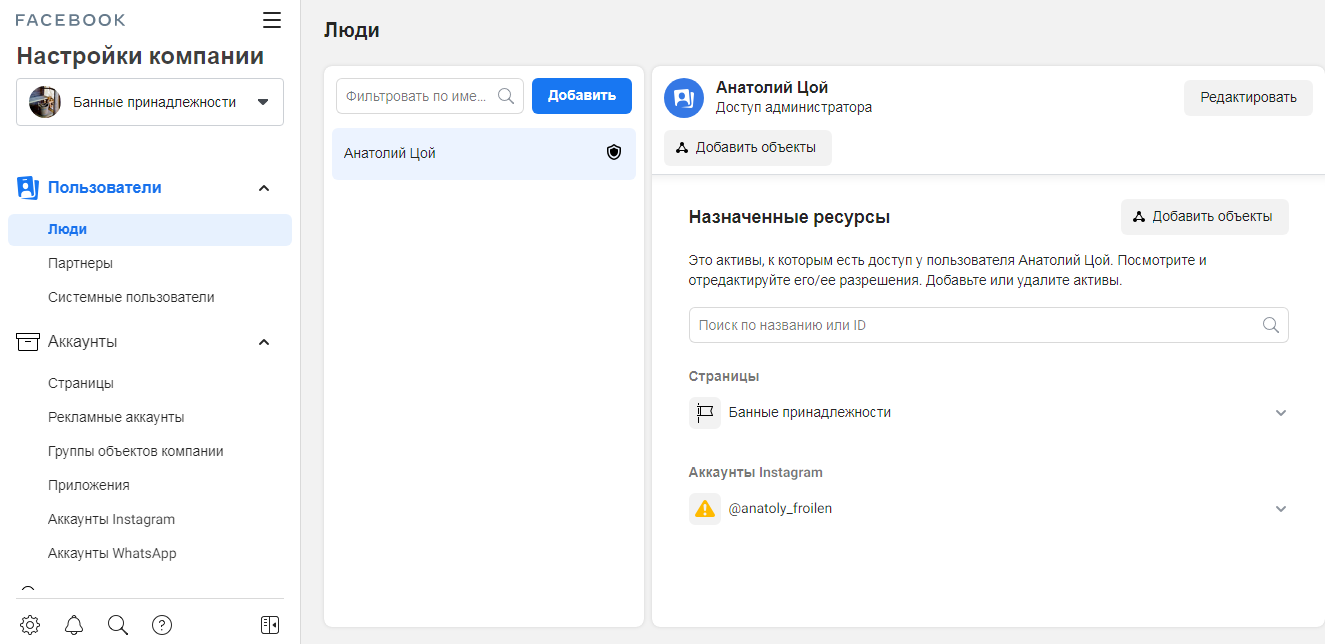This screenshot has height=644, width=1325.
Task: Open the help question mark icon
Action: (x=162, y=625)
